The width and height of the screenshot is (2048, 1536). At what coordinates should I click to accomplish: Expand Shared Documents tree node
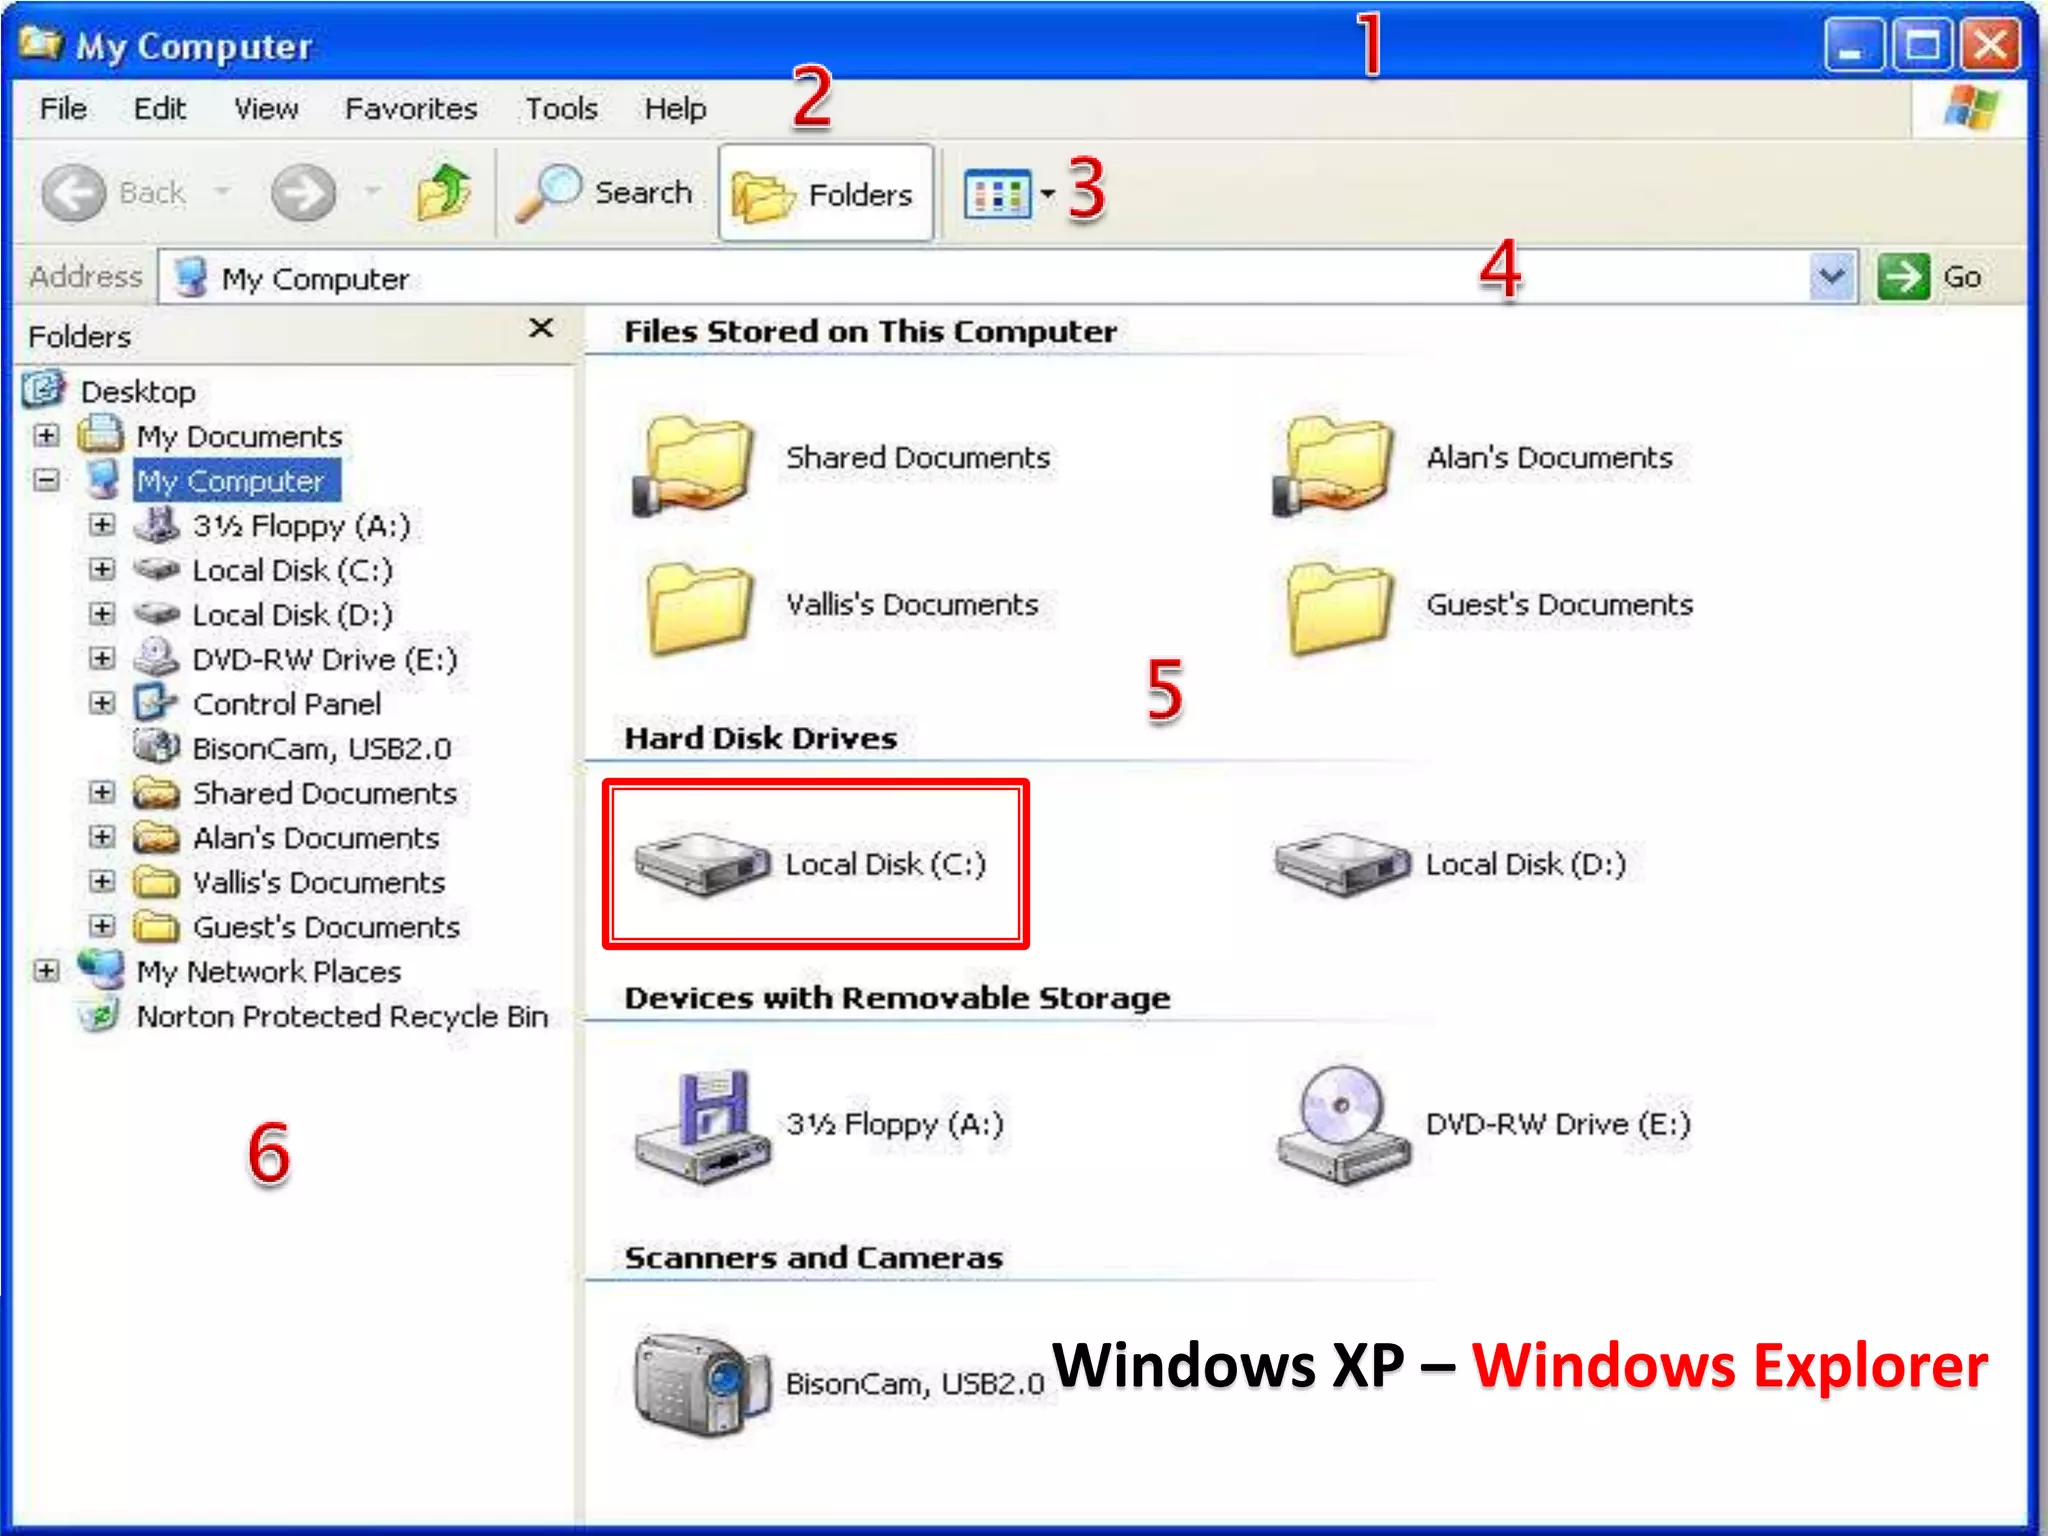click(102, 792)
